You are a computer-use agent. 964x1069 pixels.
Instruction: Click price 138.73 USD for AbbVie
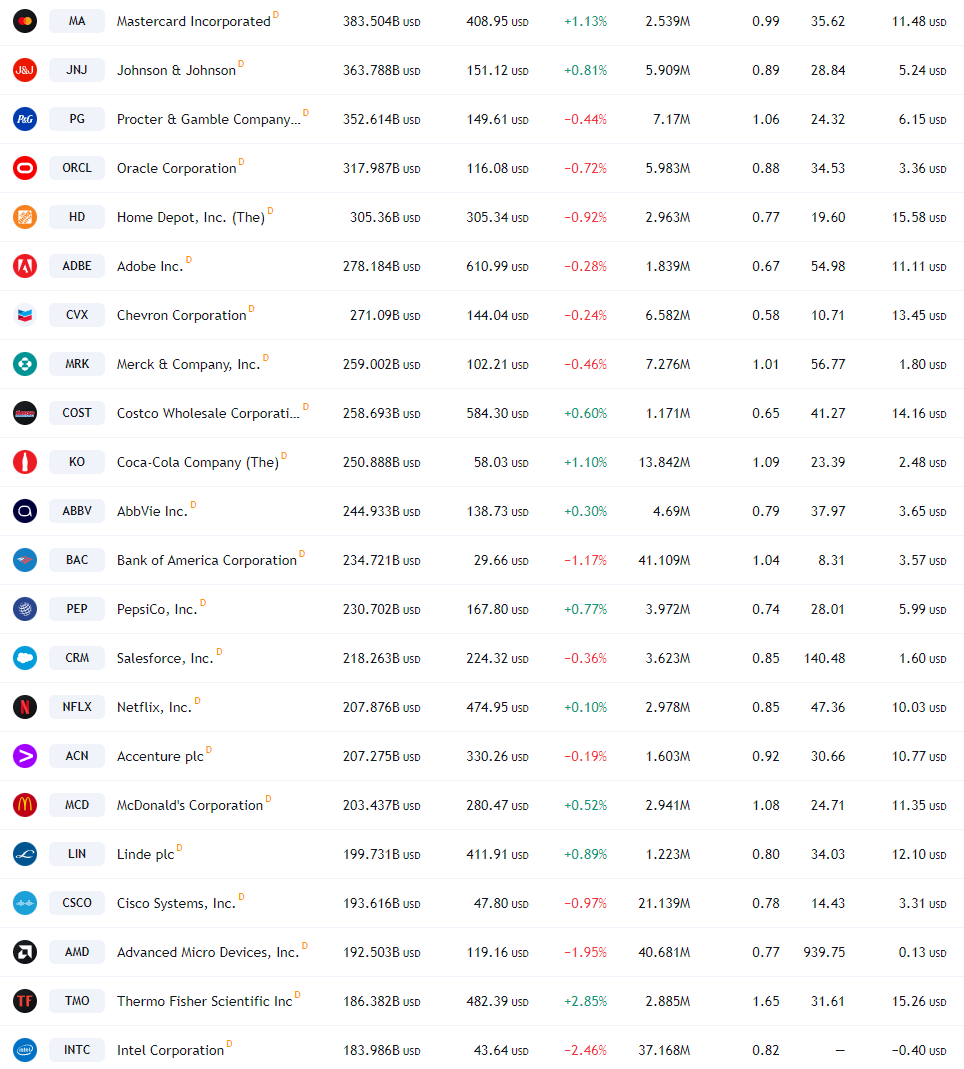coord(498,511)
